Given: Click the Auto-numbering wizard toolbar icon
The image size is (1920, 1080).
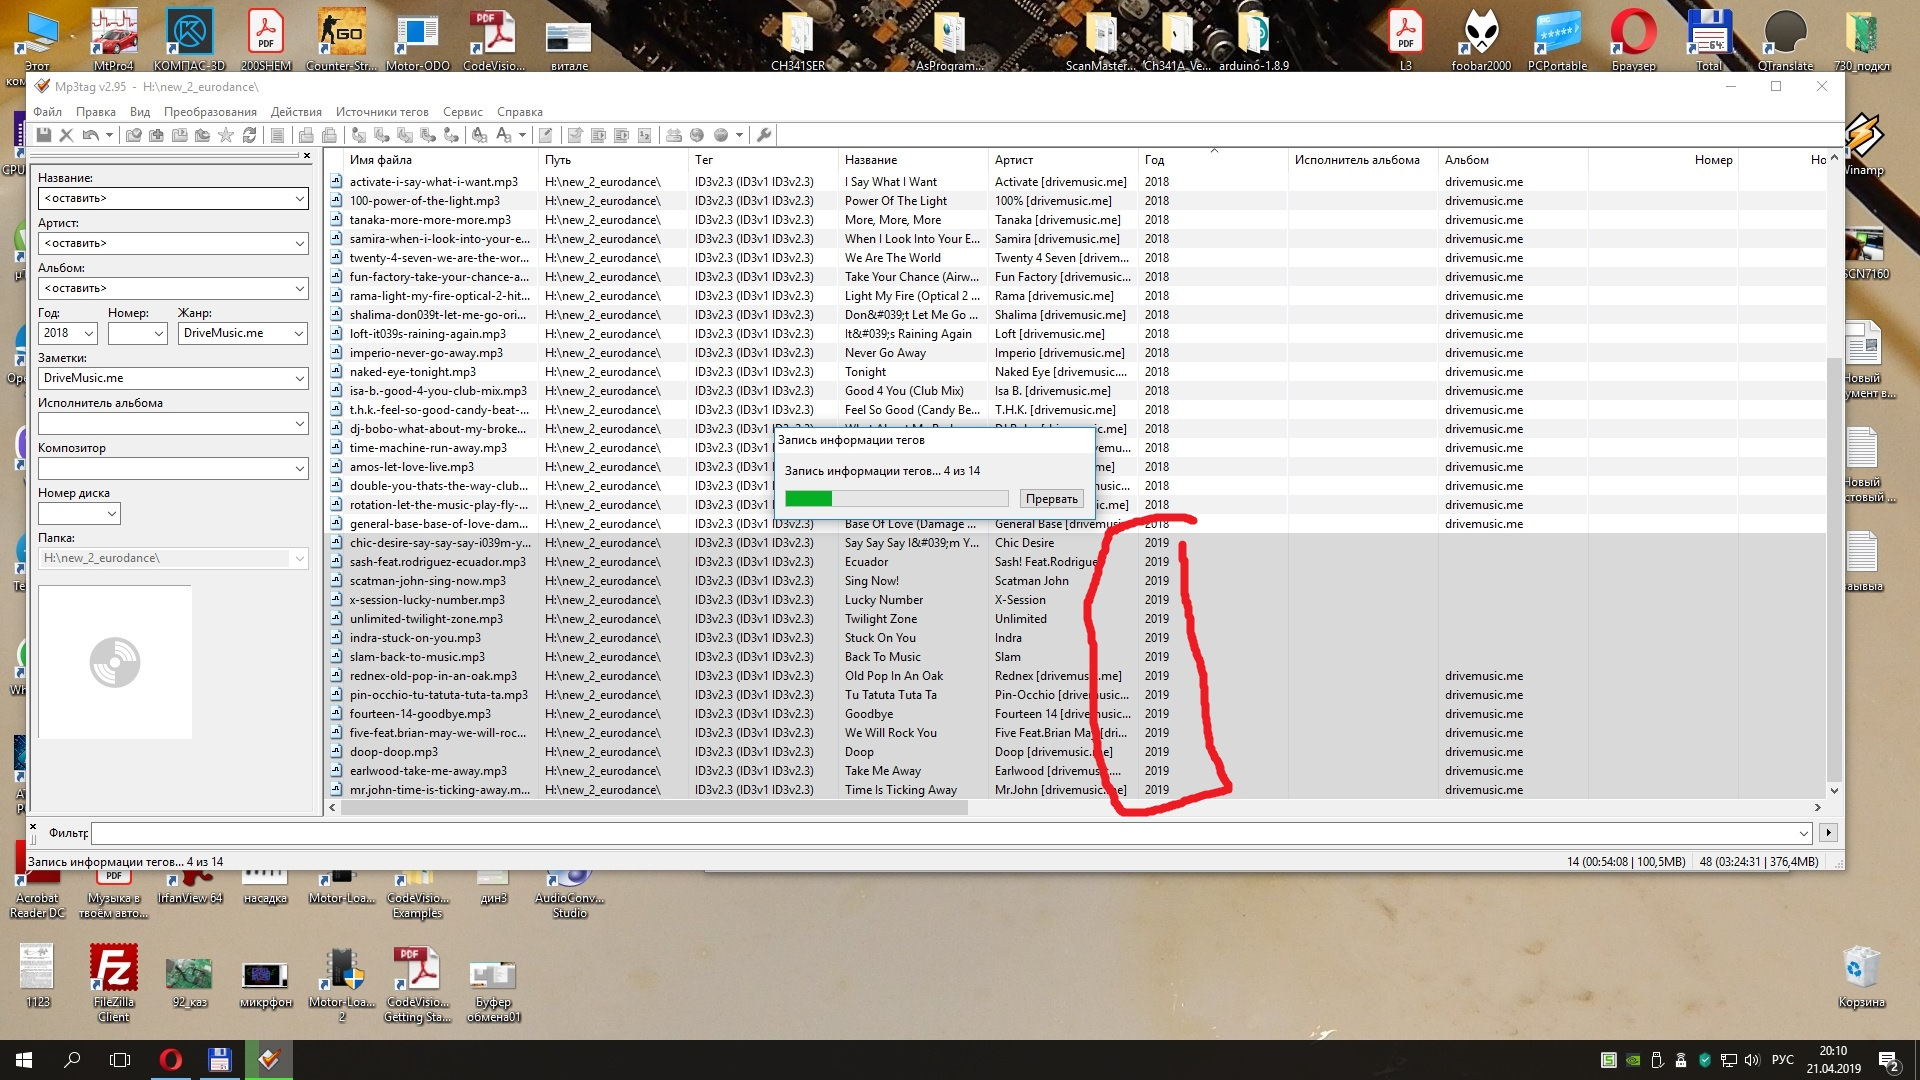Looking at the screenshot, I should 644,135.
